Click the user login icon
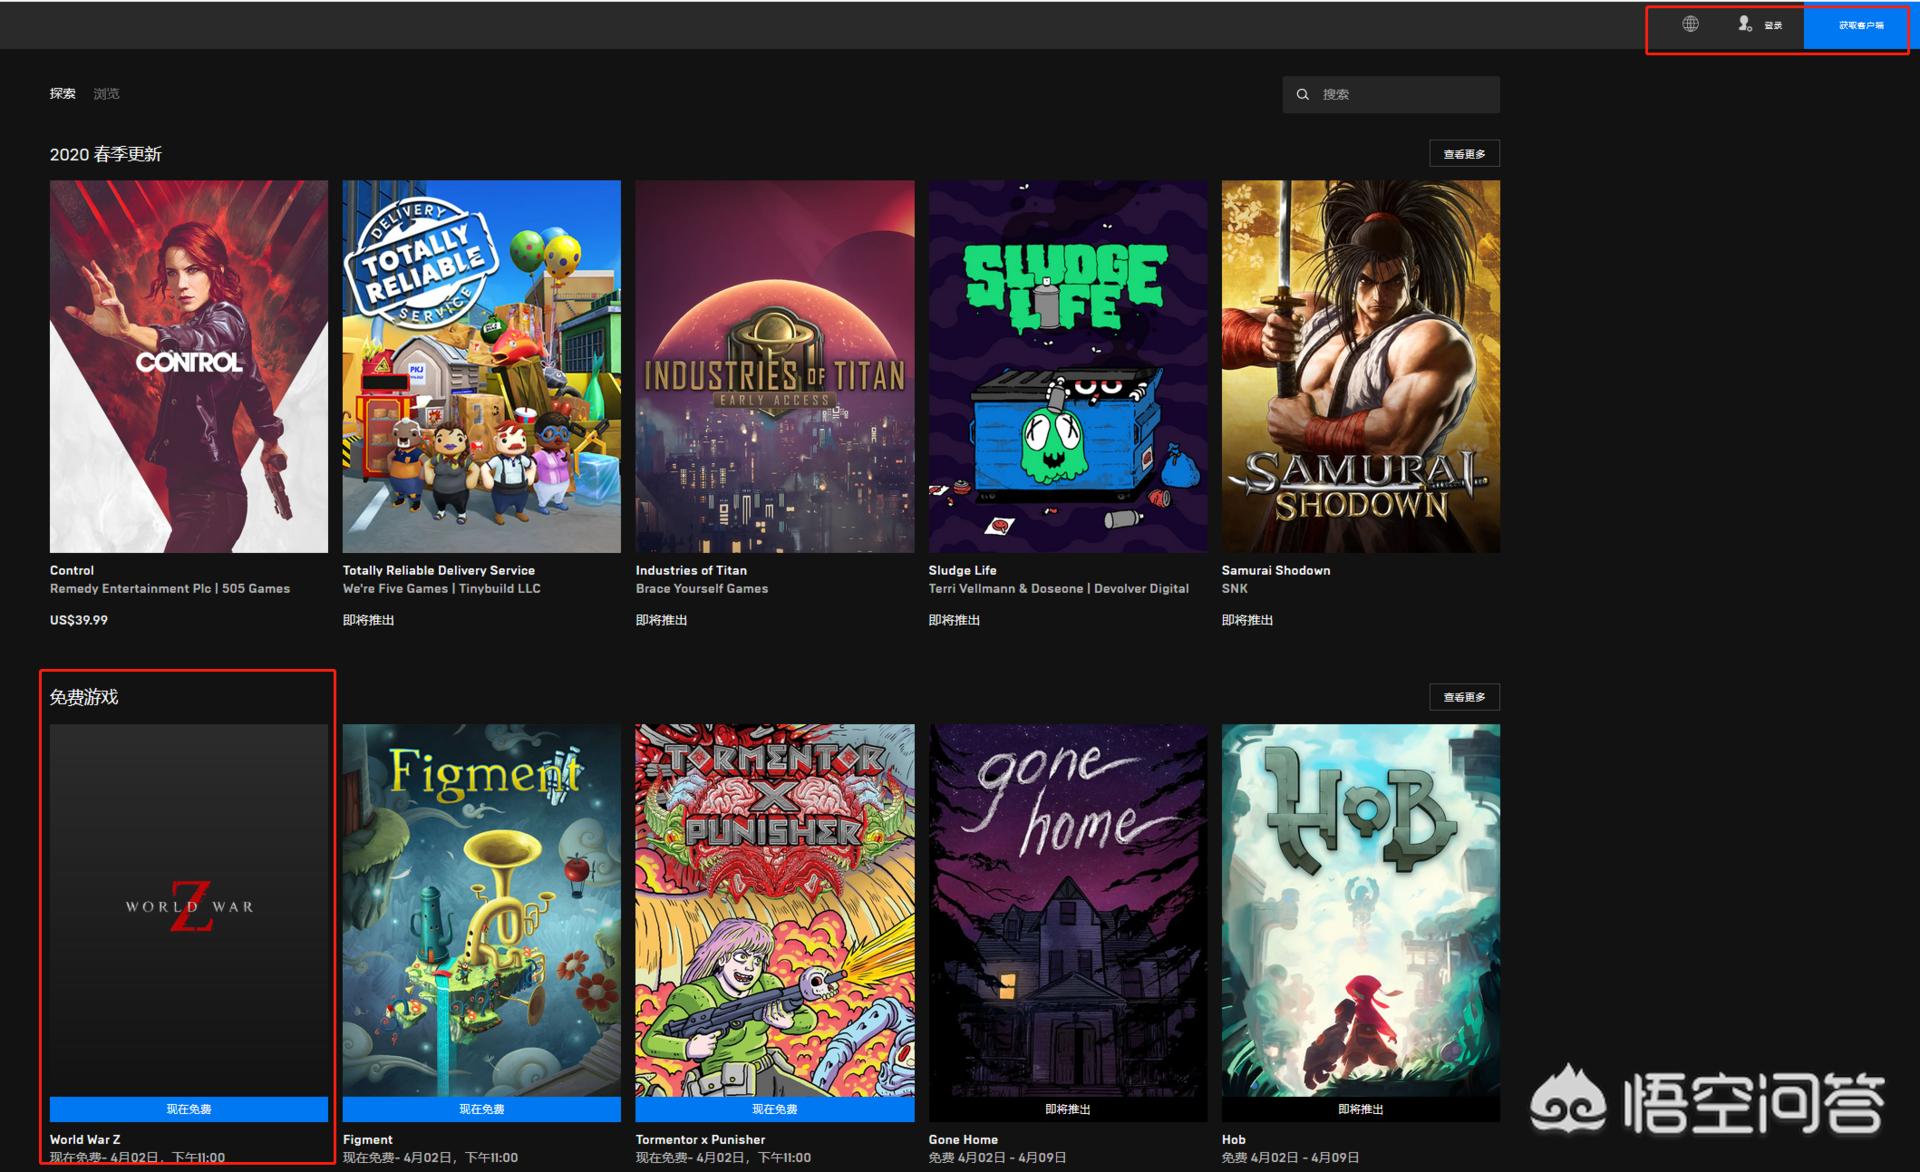Screen dimensions: 1920x1172 click(x=1745, y=24)
